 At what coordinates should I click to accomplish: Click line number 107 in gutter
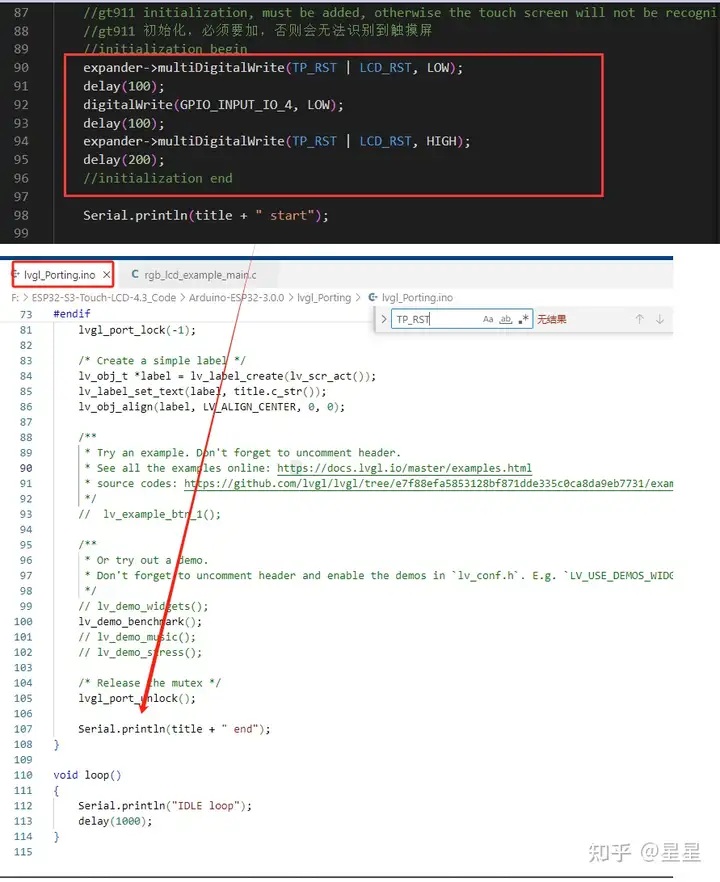pos(23,729)
